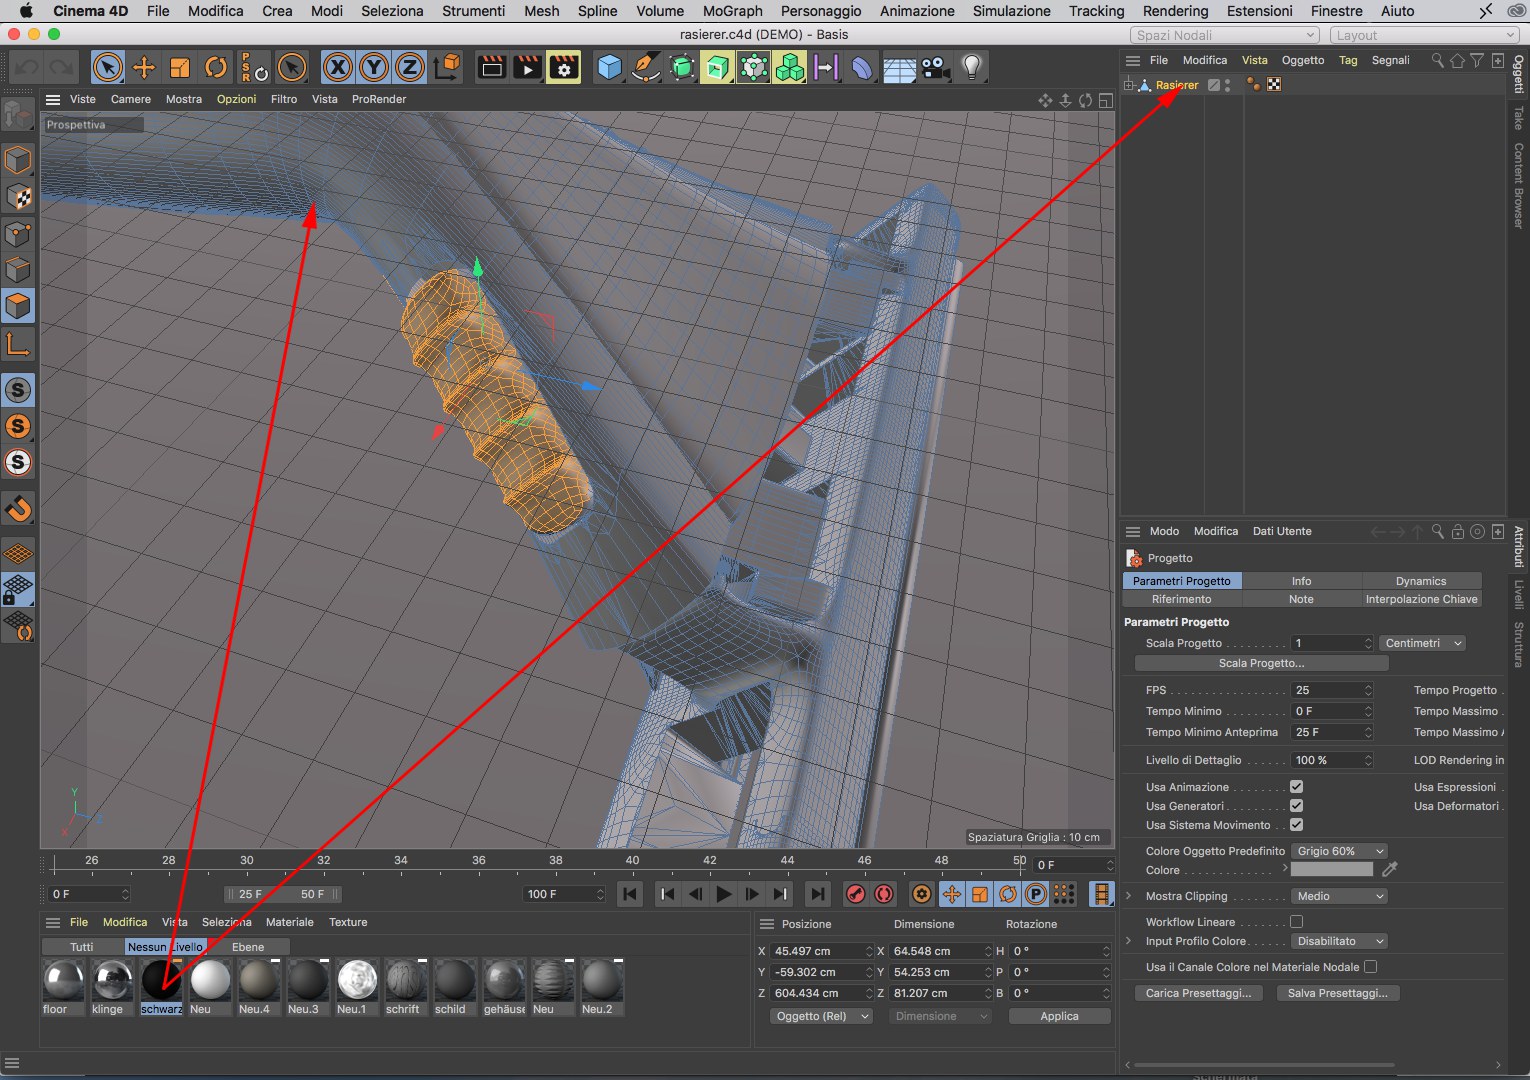1530x1080 pixels.
Task: Open Mostra Clipping Medio dropdown
Action: click(x=1340, y=896)
